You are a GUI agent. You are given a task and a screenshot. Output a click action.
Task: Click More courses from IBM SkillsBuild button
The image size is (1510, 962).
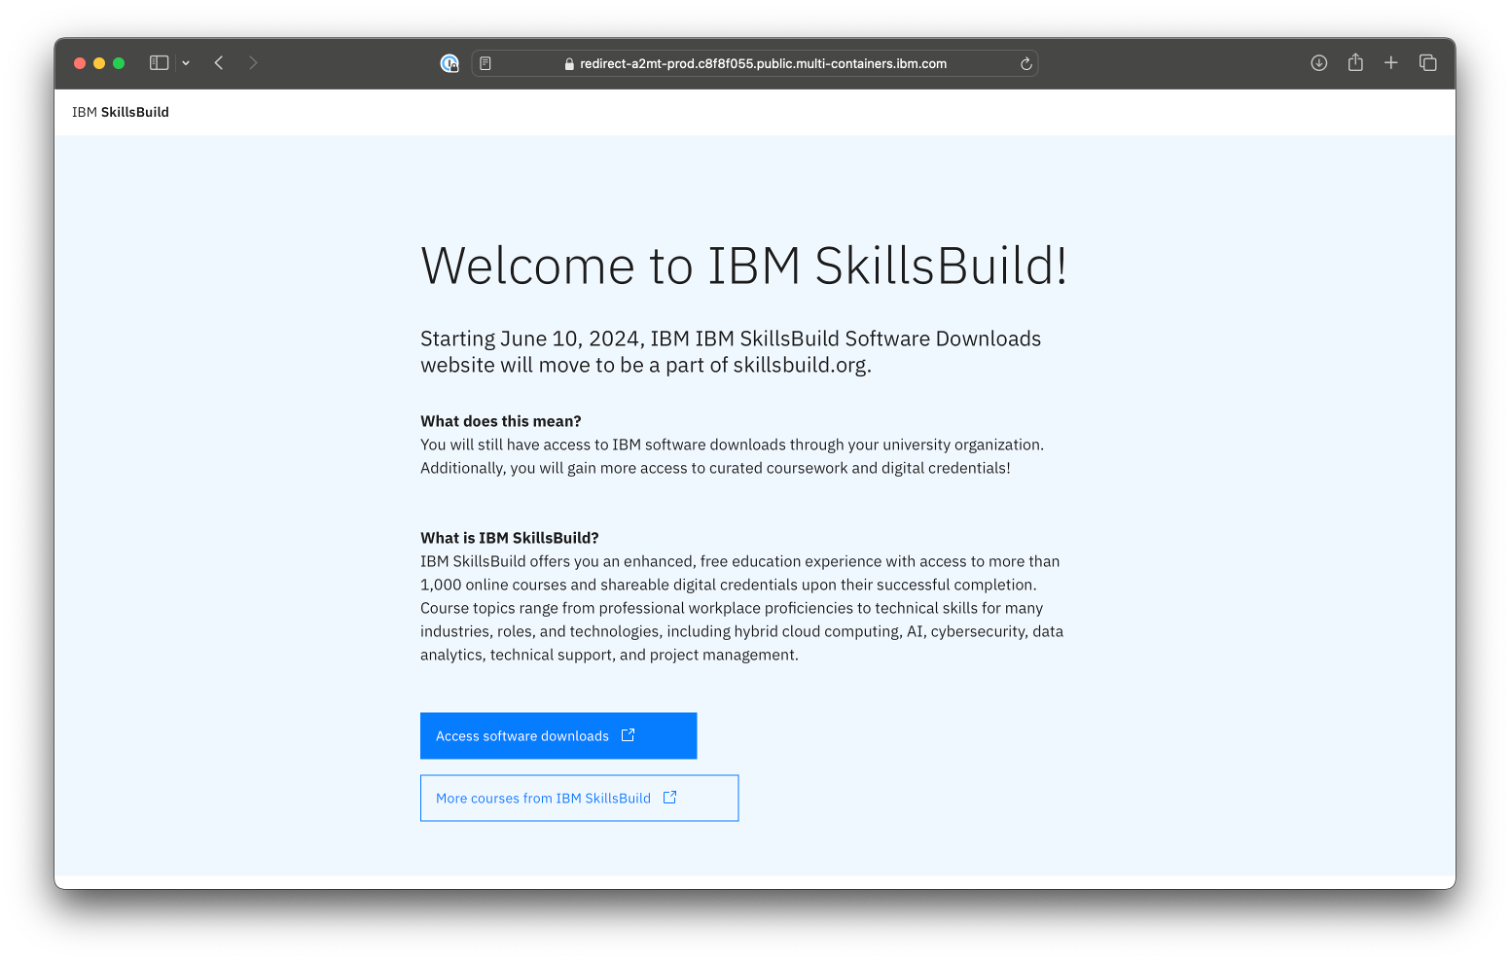coord(579,798)
